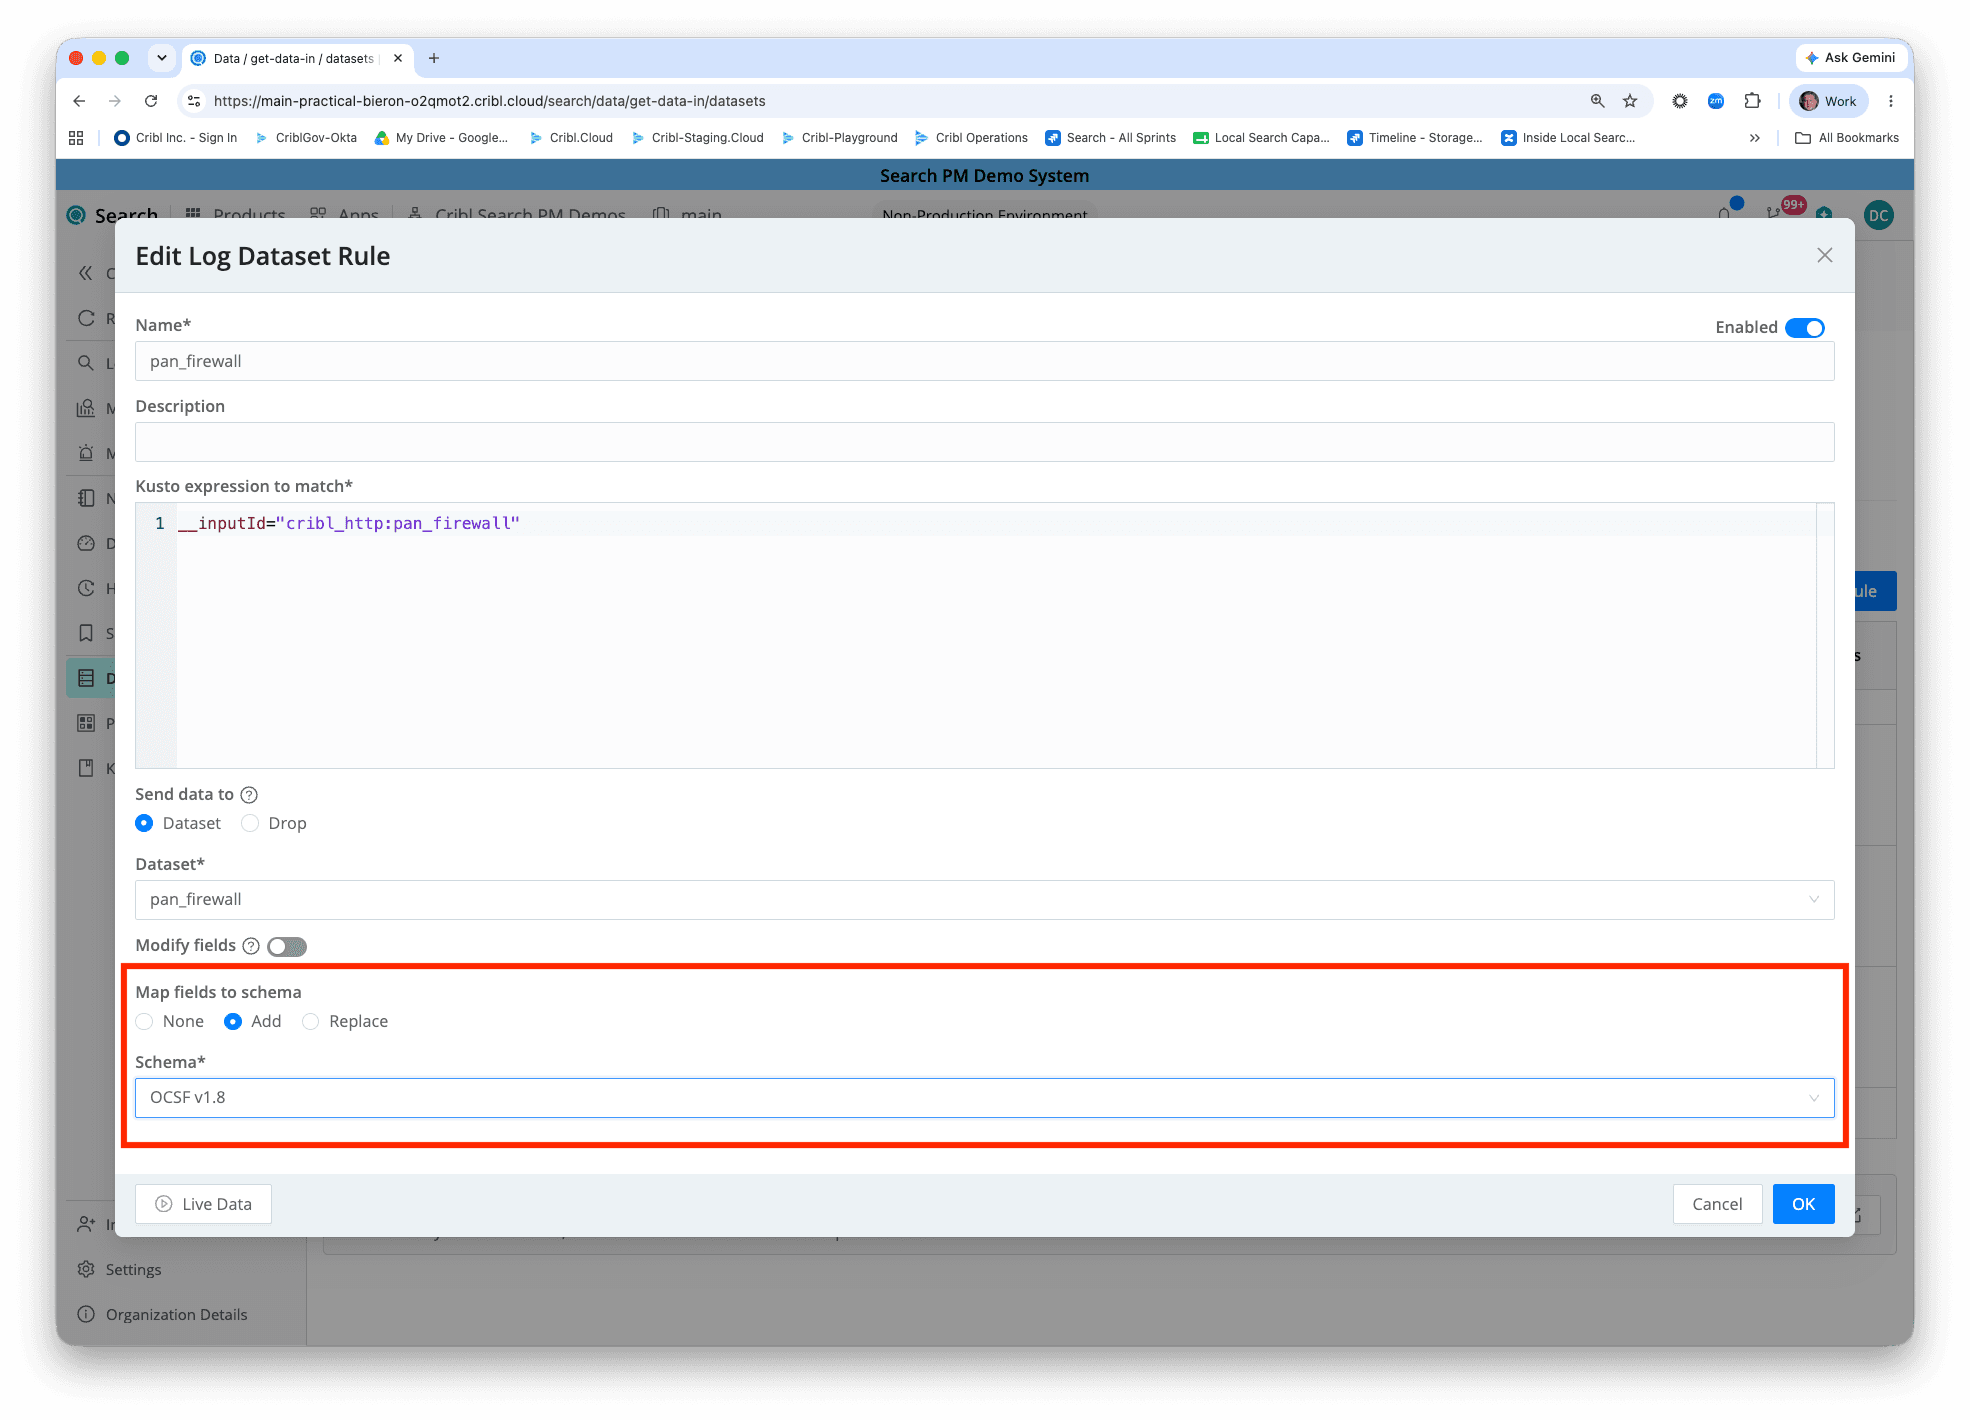Click the Ask Gemini button

(x=1849, y=58)
